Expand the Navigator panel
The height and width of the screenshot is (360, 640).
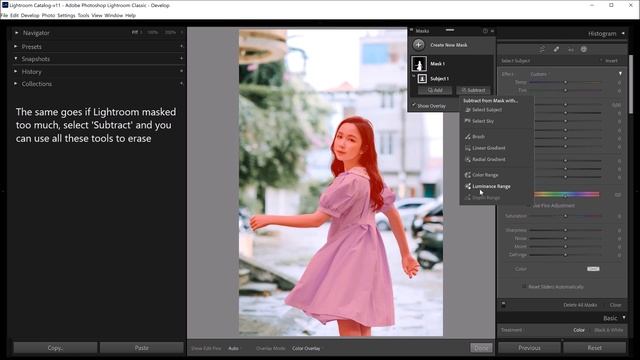[x=16, y=33]
